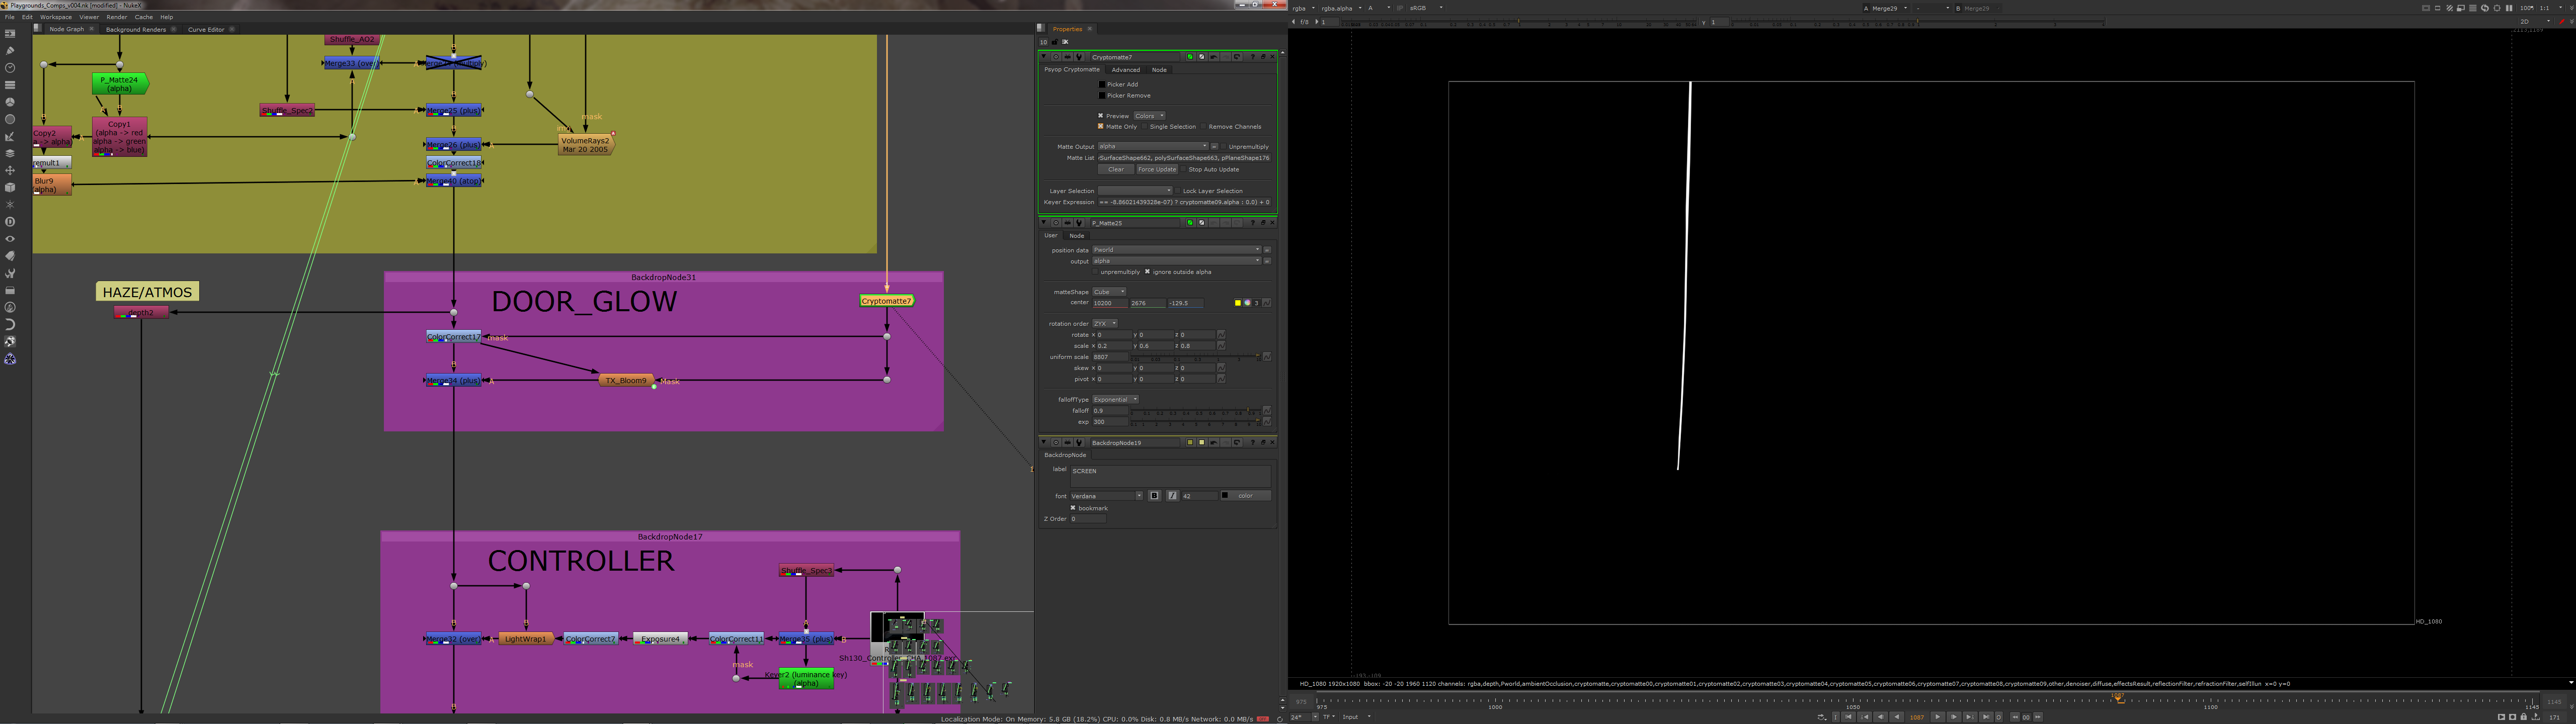2576x724 pixels.
Task: Click the play forward button in viewer
Action: (1937, 717)
